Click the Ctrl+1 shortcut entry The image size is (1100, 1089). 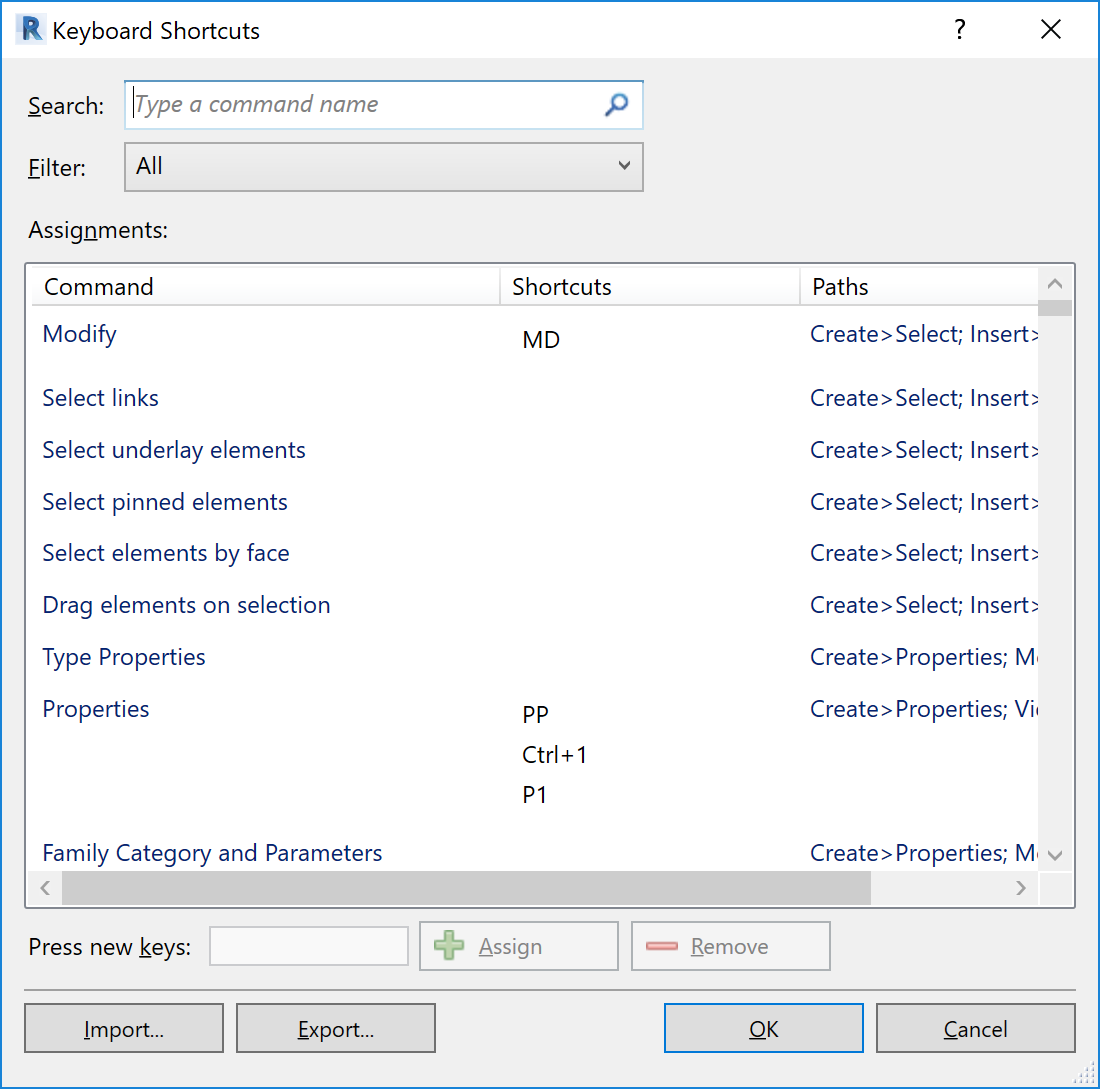pyautogui.click(x=554, y=755)
